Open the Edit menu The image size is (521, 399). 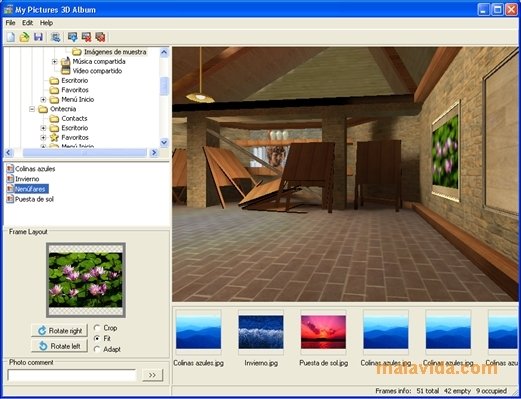(x=27, y=23)
